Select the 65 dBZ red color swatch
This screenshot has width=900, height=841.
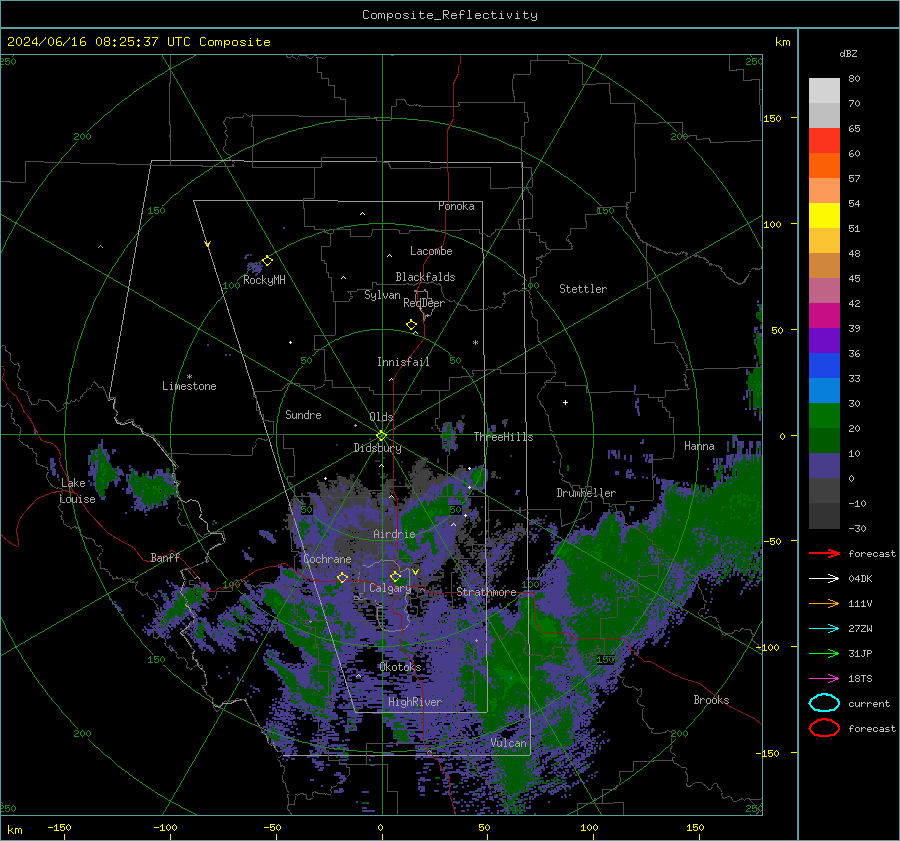tap(824, 141)
